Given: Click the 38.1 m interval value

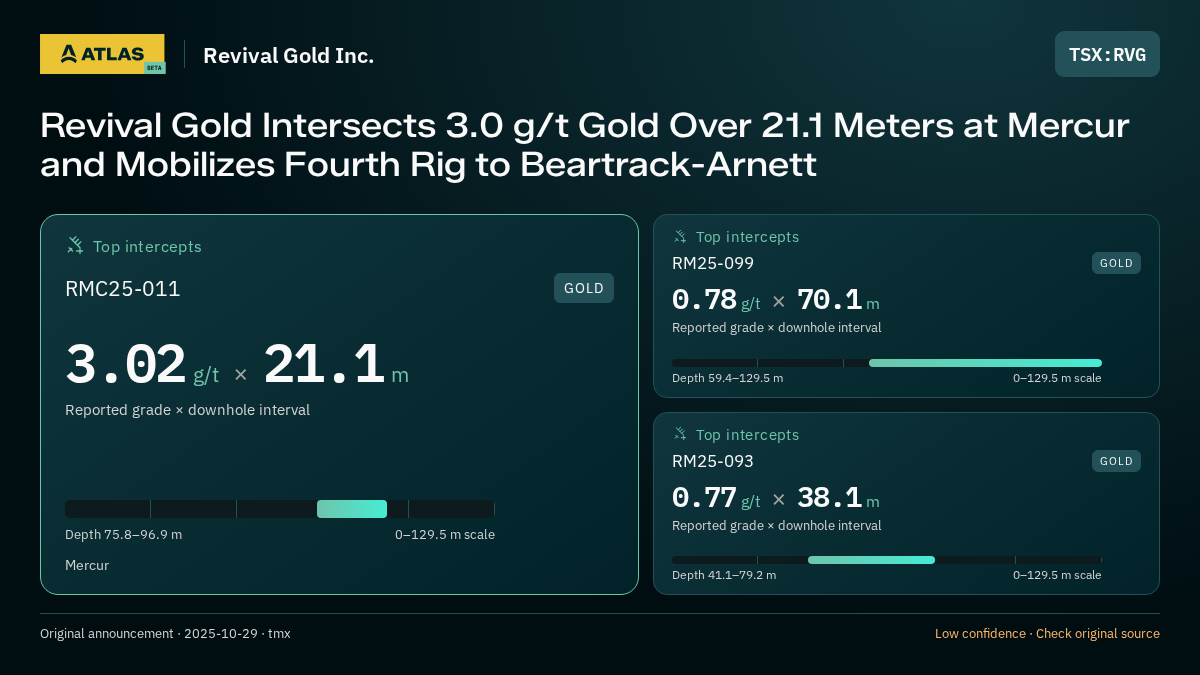Looking at the screenshot, I should pyautogui.click(x=838, y=498).
